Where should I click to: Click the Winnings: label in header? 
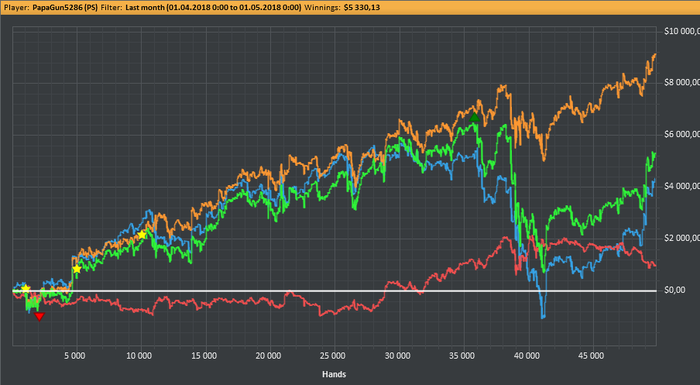coord(323,8)
